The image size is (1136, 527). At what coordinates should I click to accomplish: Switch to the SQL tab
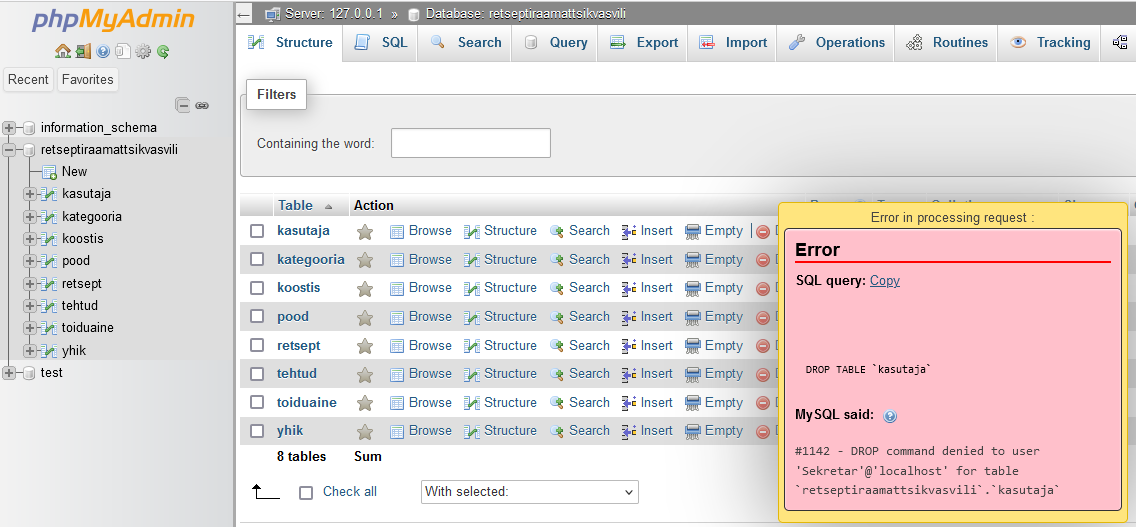point(382,43)
